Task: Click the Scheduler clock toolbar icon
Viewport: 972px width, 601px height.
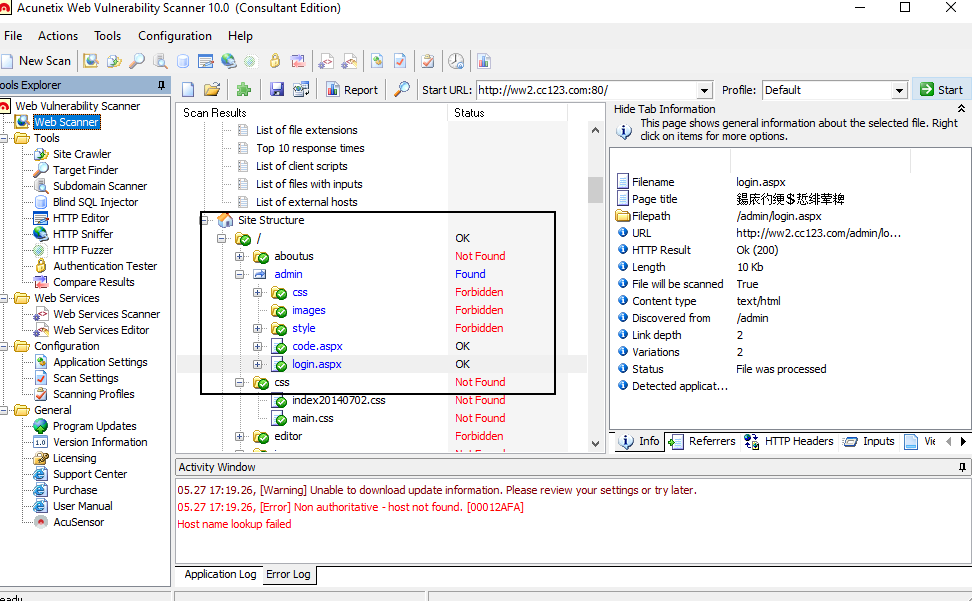Action: [x=456, y=61]
